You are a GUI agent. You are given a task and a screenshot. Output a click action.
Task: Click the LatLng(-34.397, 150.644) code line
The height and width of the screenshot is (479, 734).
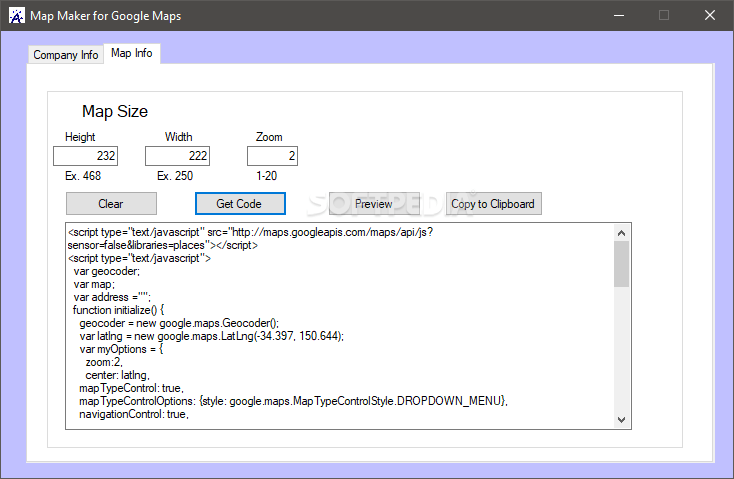(212, 336)
